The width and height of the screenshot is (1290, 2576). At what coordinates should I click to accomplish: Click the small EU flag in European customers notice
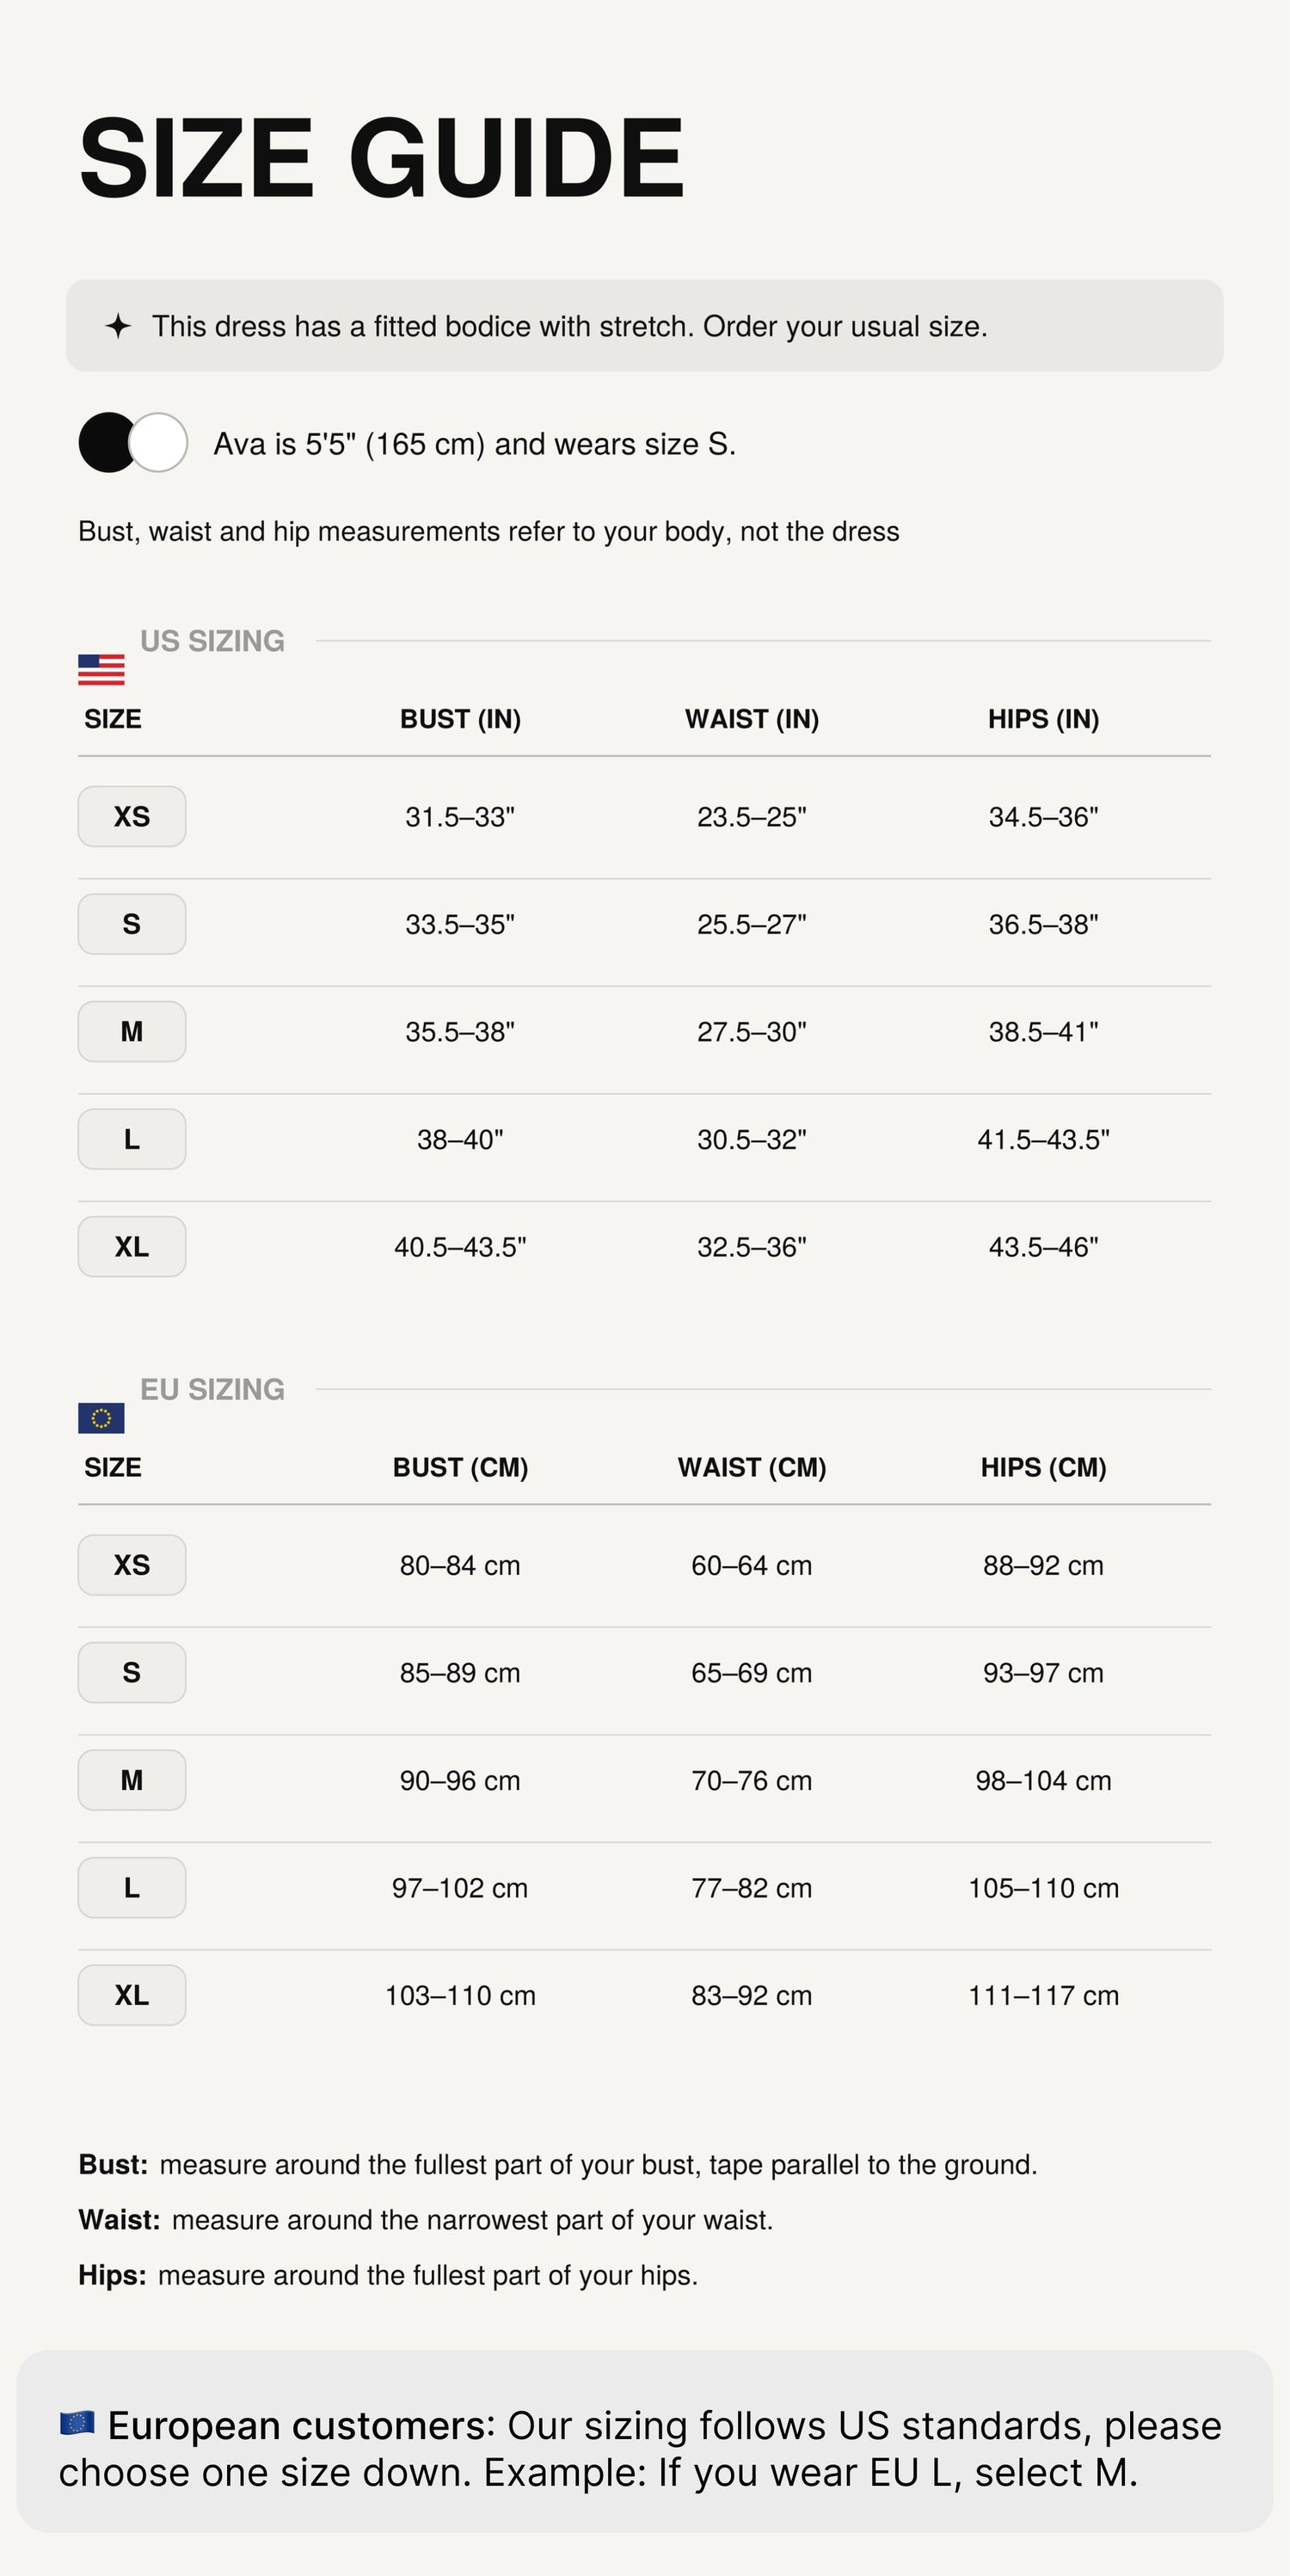point(77,2423)
